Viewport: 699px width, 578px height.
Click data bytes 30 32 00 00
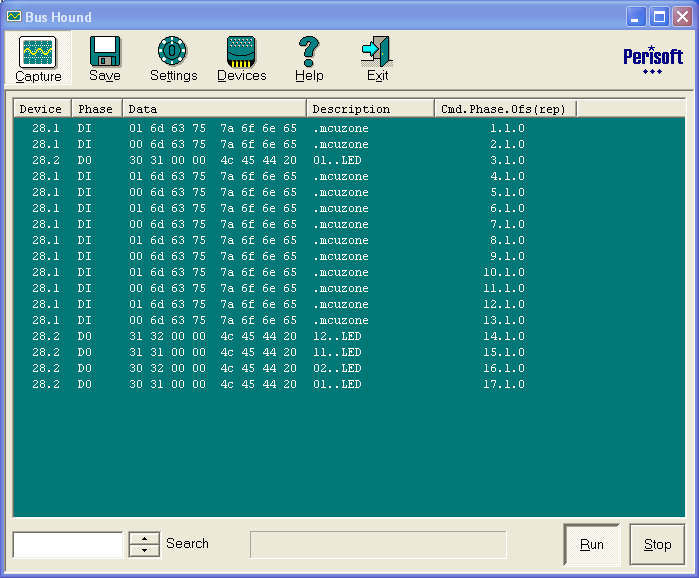168,369
